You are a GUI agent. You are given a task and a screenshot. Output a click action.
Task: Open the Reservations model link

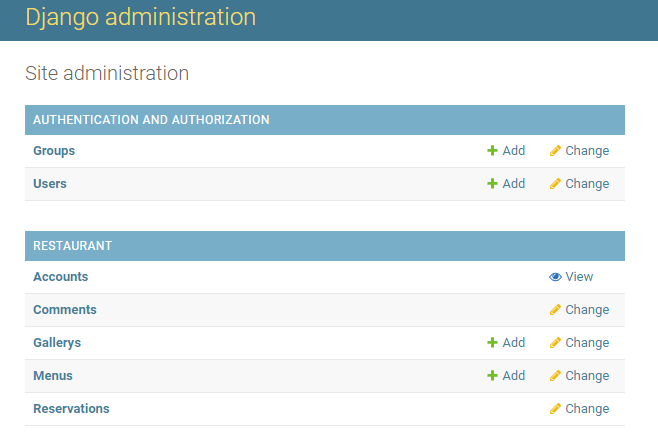coord(71,409)
